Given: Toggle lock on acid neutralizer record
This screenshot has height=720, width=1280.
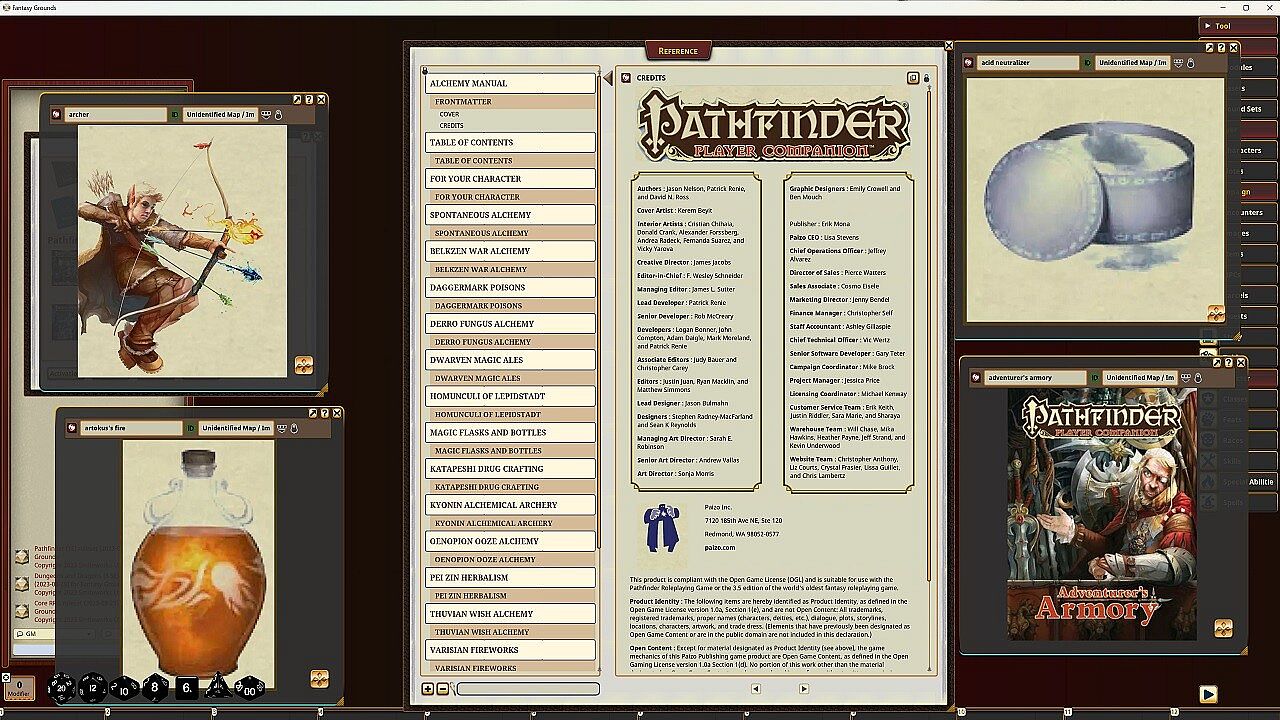Looking at the screenshot, I should coord(1191,63).
